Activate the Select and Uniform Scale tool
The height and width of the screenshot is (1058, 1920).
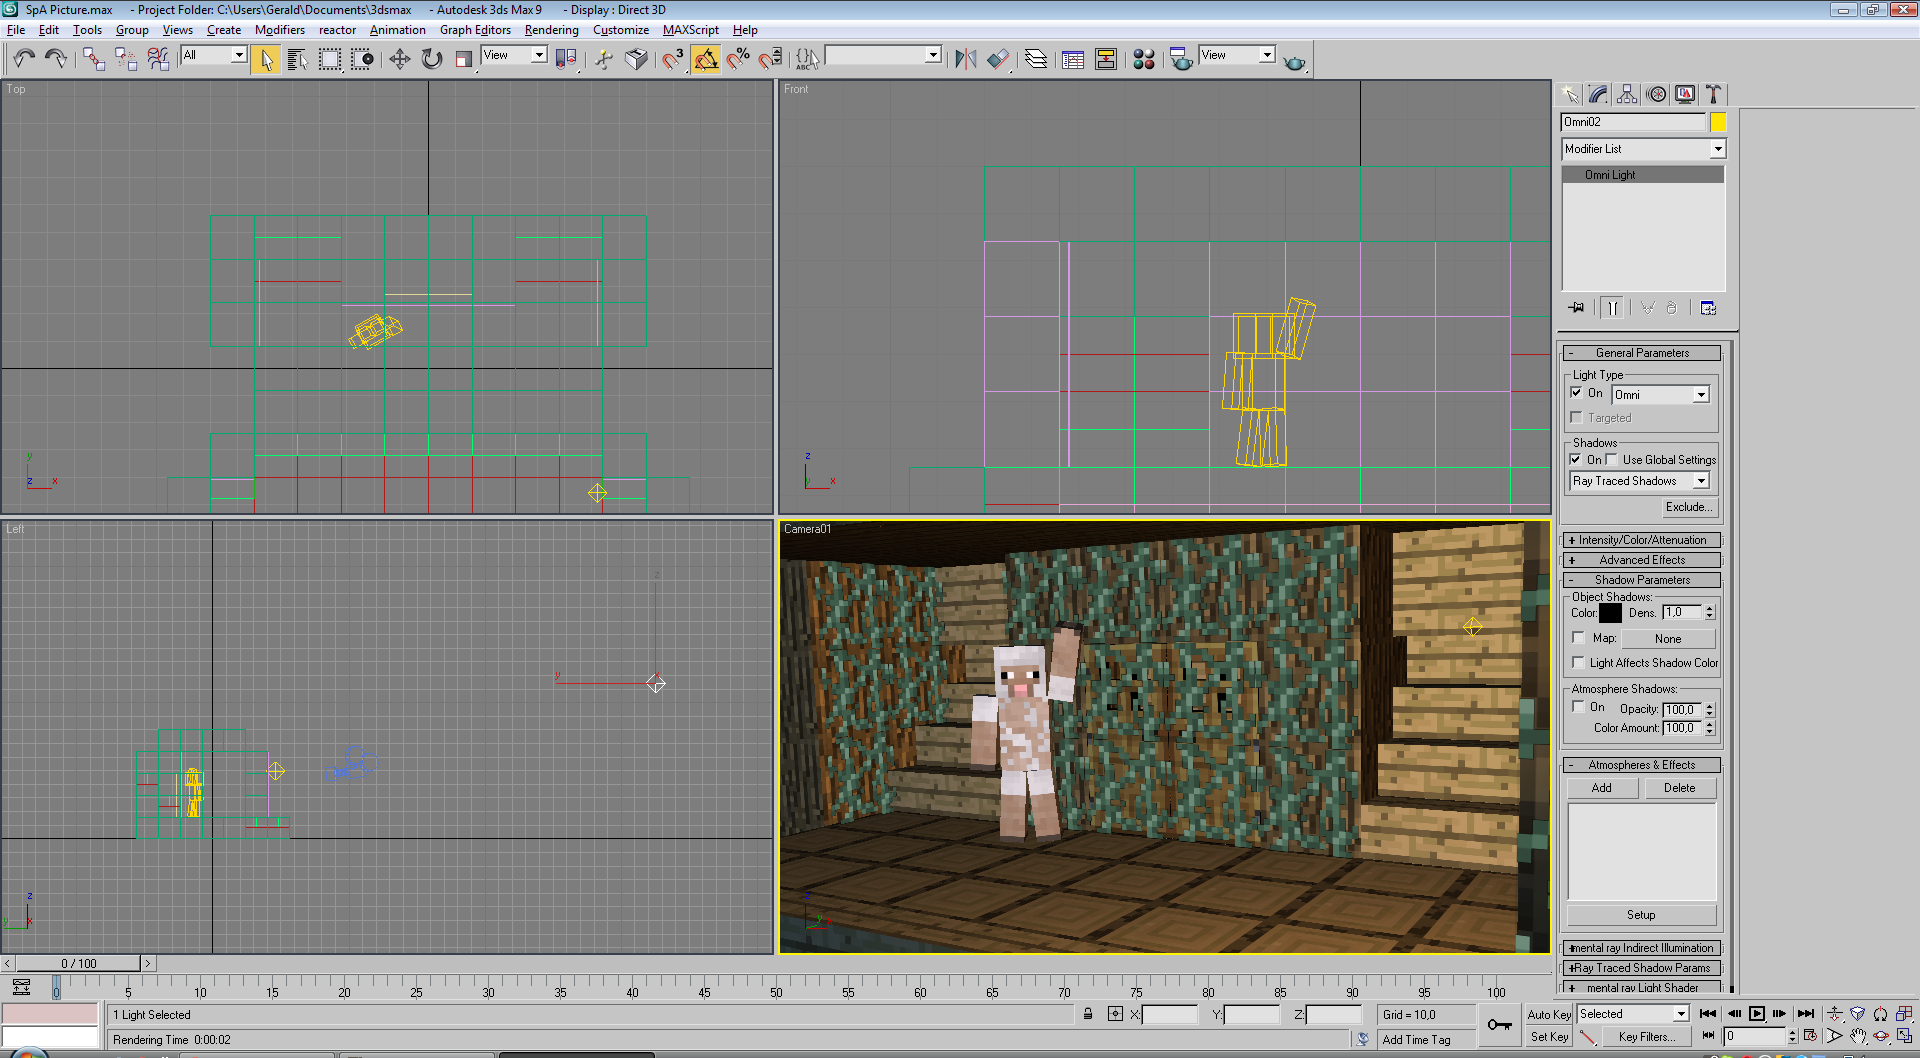coord(463,60)
